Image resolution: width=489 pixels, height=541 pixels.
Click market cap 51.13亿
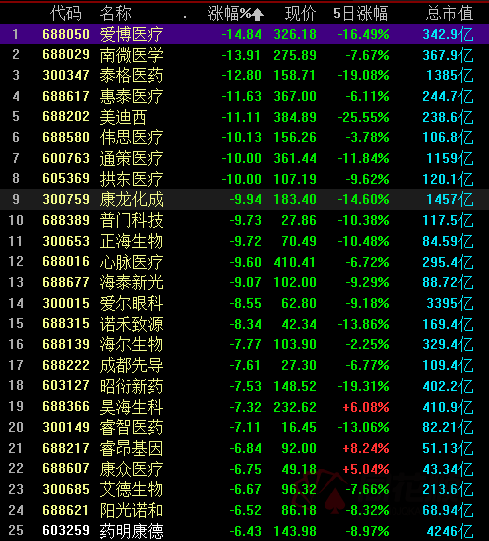(x=448, y=448)
